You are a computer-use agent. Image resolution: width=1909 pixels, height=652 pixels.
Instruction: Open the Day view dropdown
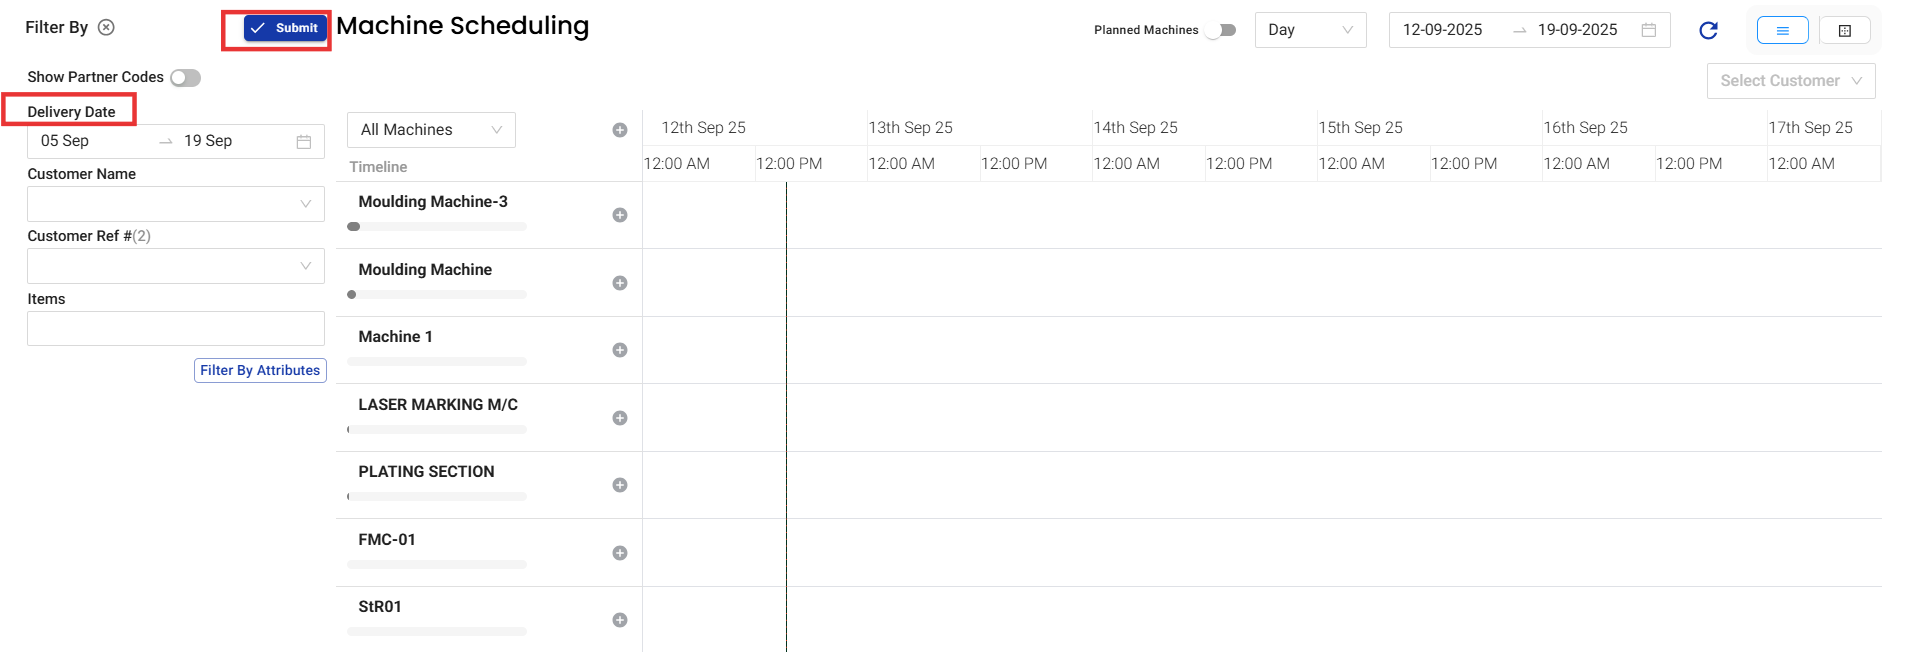click(x=1310, y=30)
